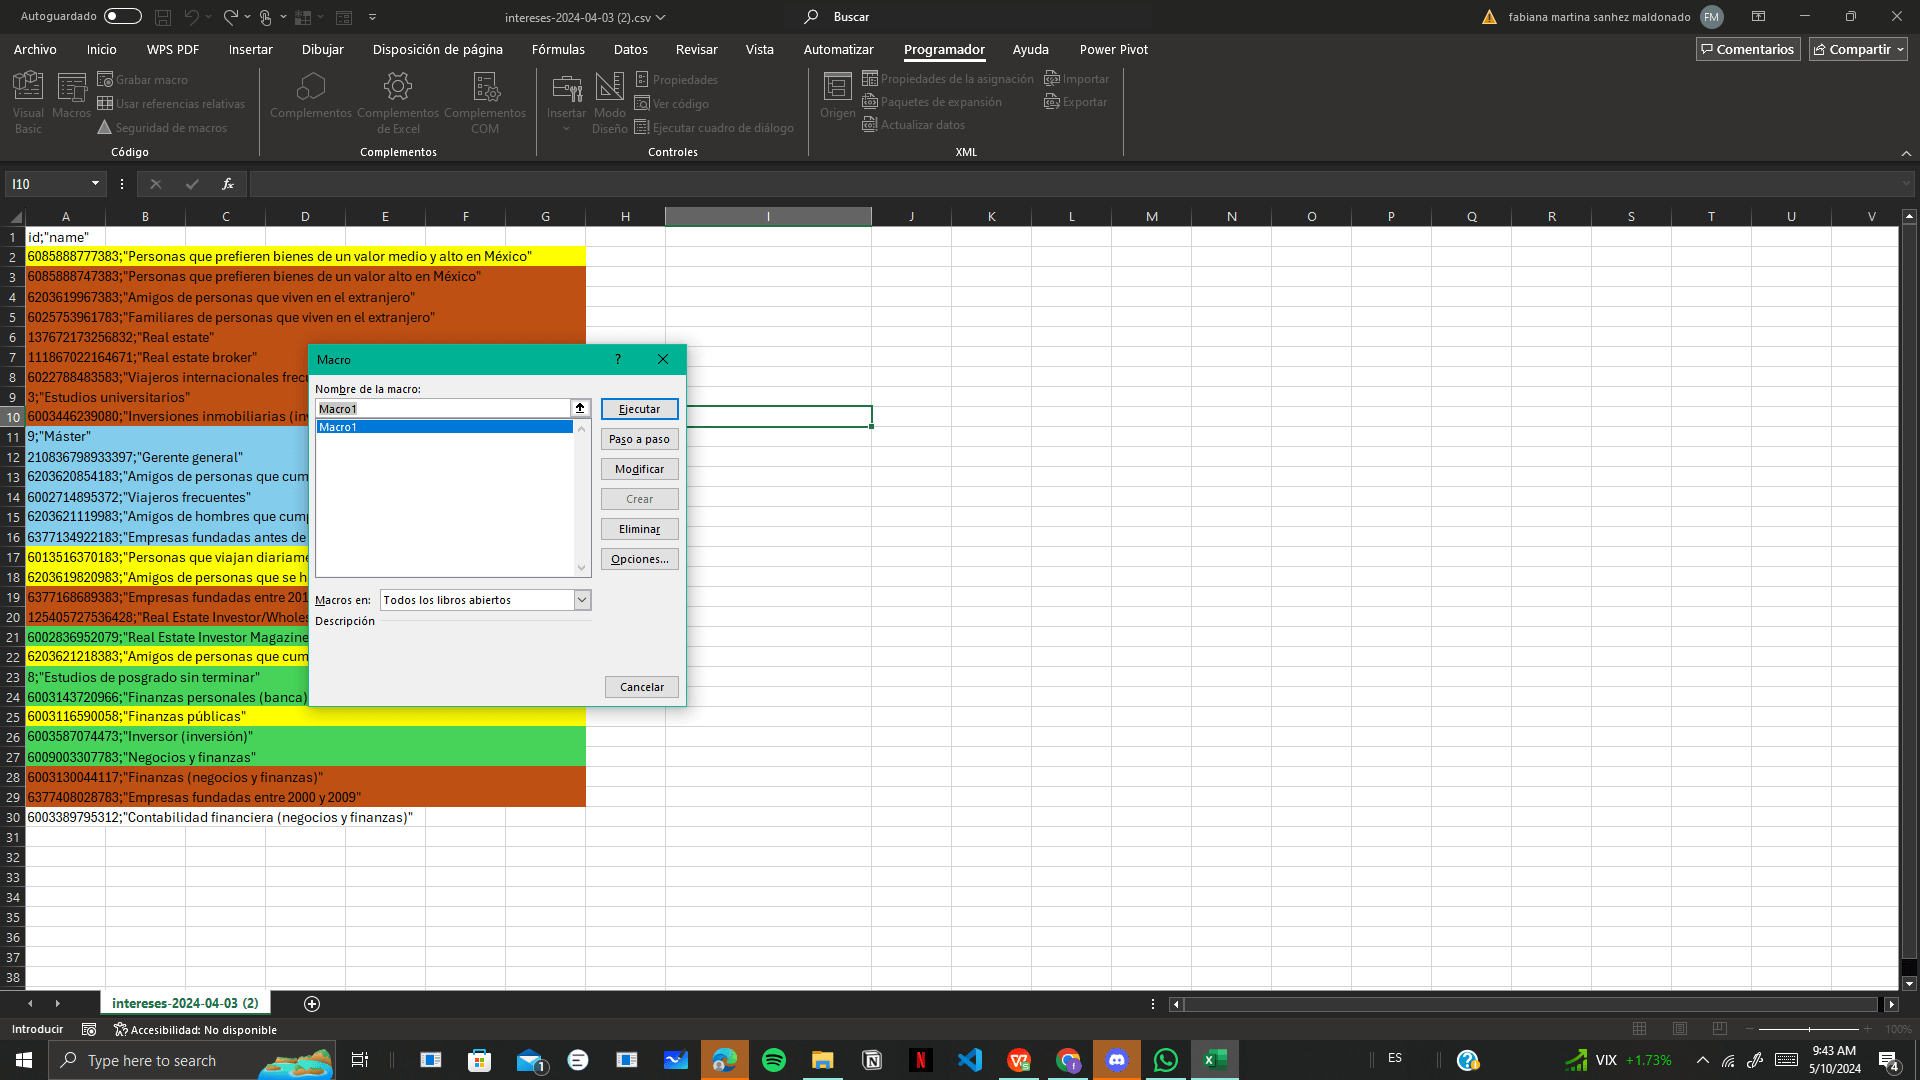Click the macro name collapse arrow icon

tap(580, 408)
